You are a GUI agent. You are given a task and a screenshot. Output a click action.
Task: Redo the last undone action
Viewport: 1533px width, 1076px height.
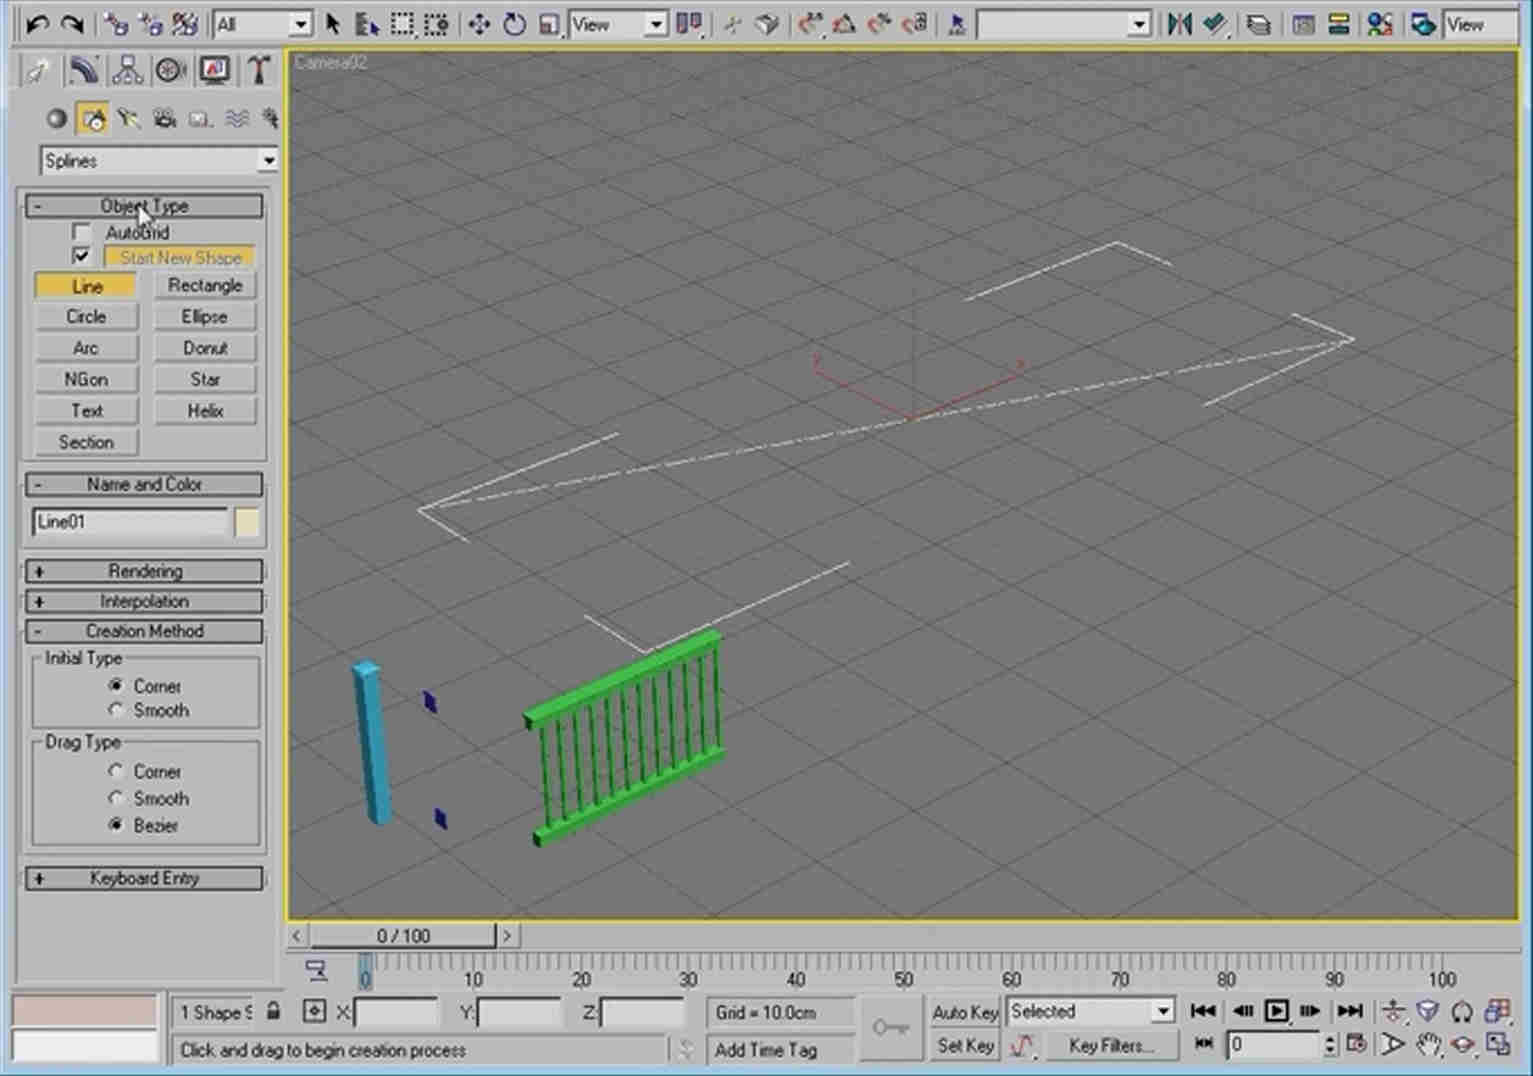(72, 24)
